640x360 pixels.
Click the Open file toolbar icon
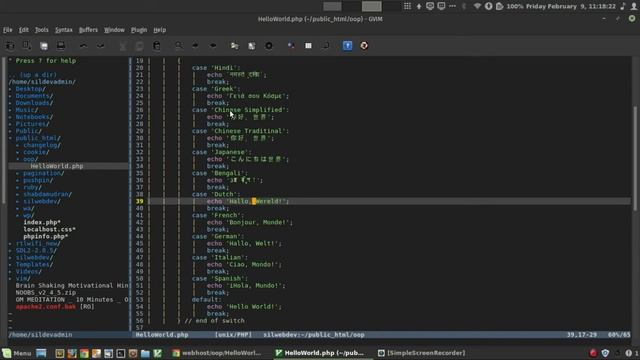point(10,46)
